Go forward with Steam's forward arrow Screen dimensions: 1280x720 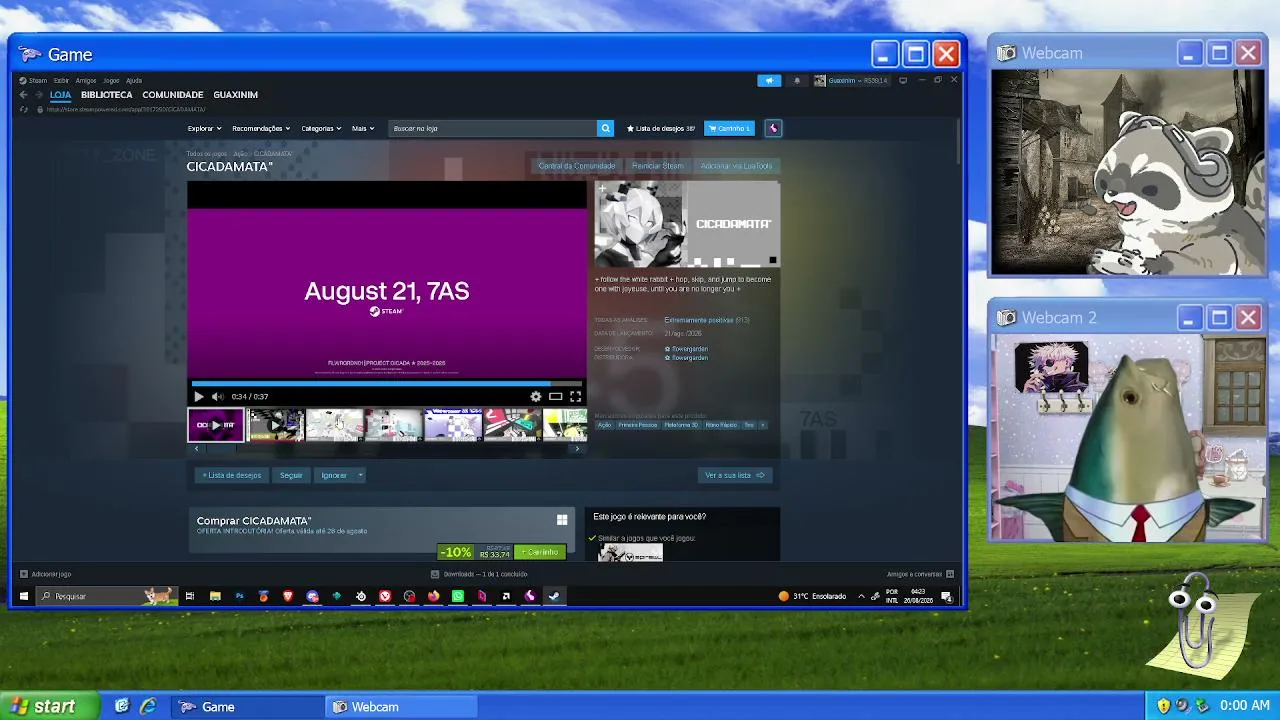(x=38, y=95)
